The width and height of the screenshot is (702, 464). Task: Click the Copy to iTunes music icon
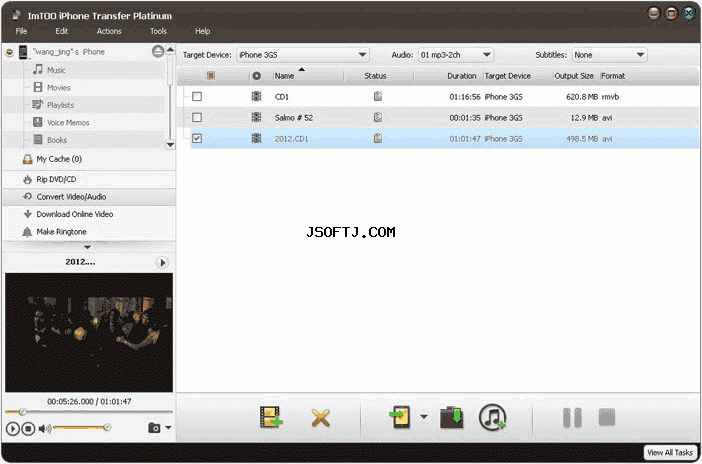pyautogui.click(x=492, y=417)
